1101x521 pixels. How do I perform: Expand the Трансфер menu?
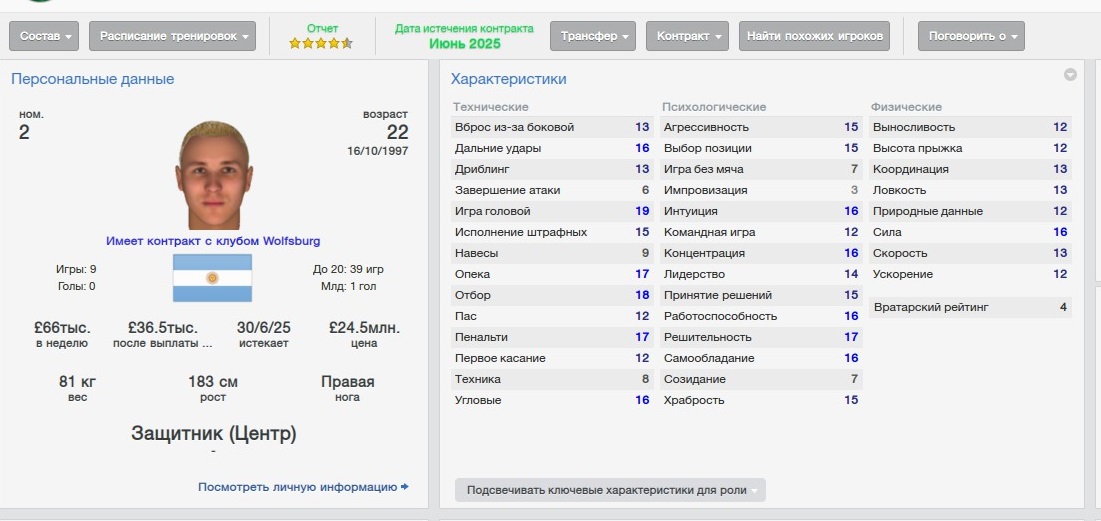click(x=592, y=36)
